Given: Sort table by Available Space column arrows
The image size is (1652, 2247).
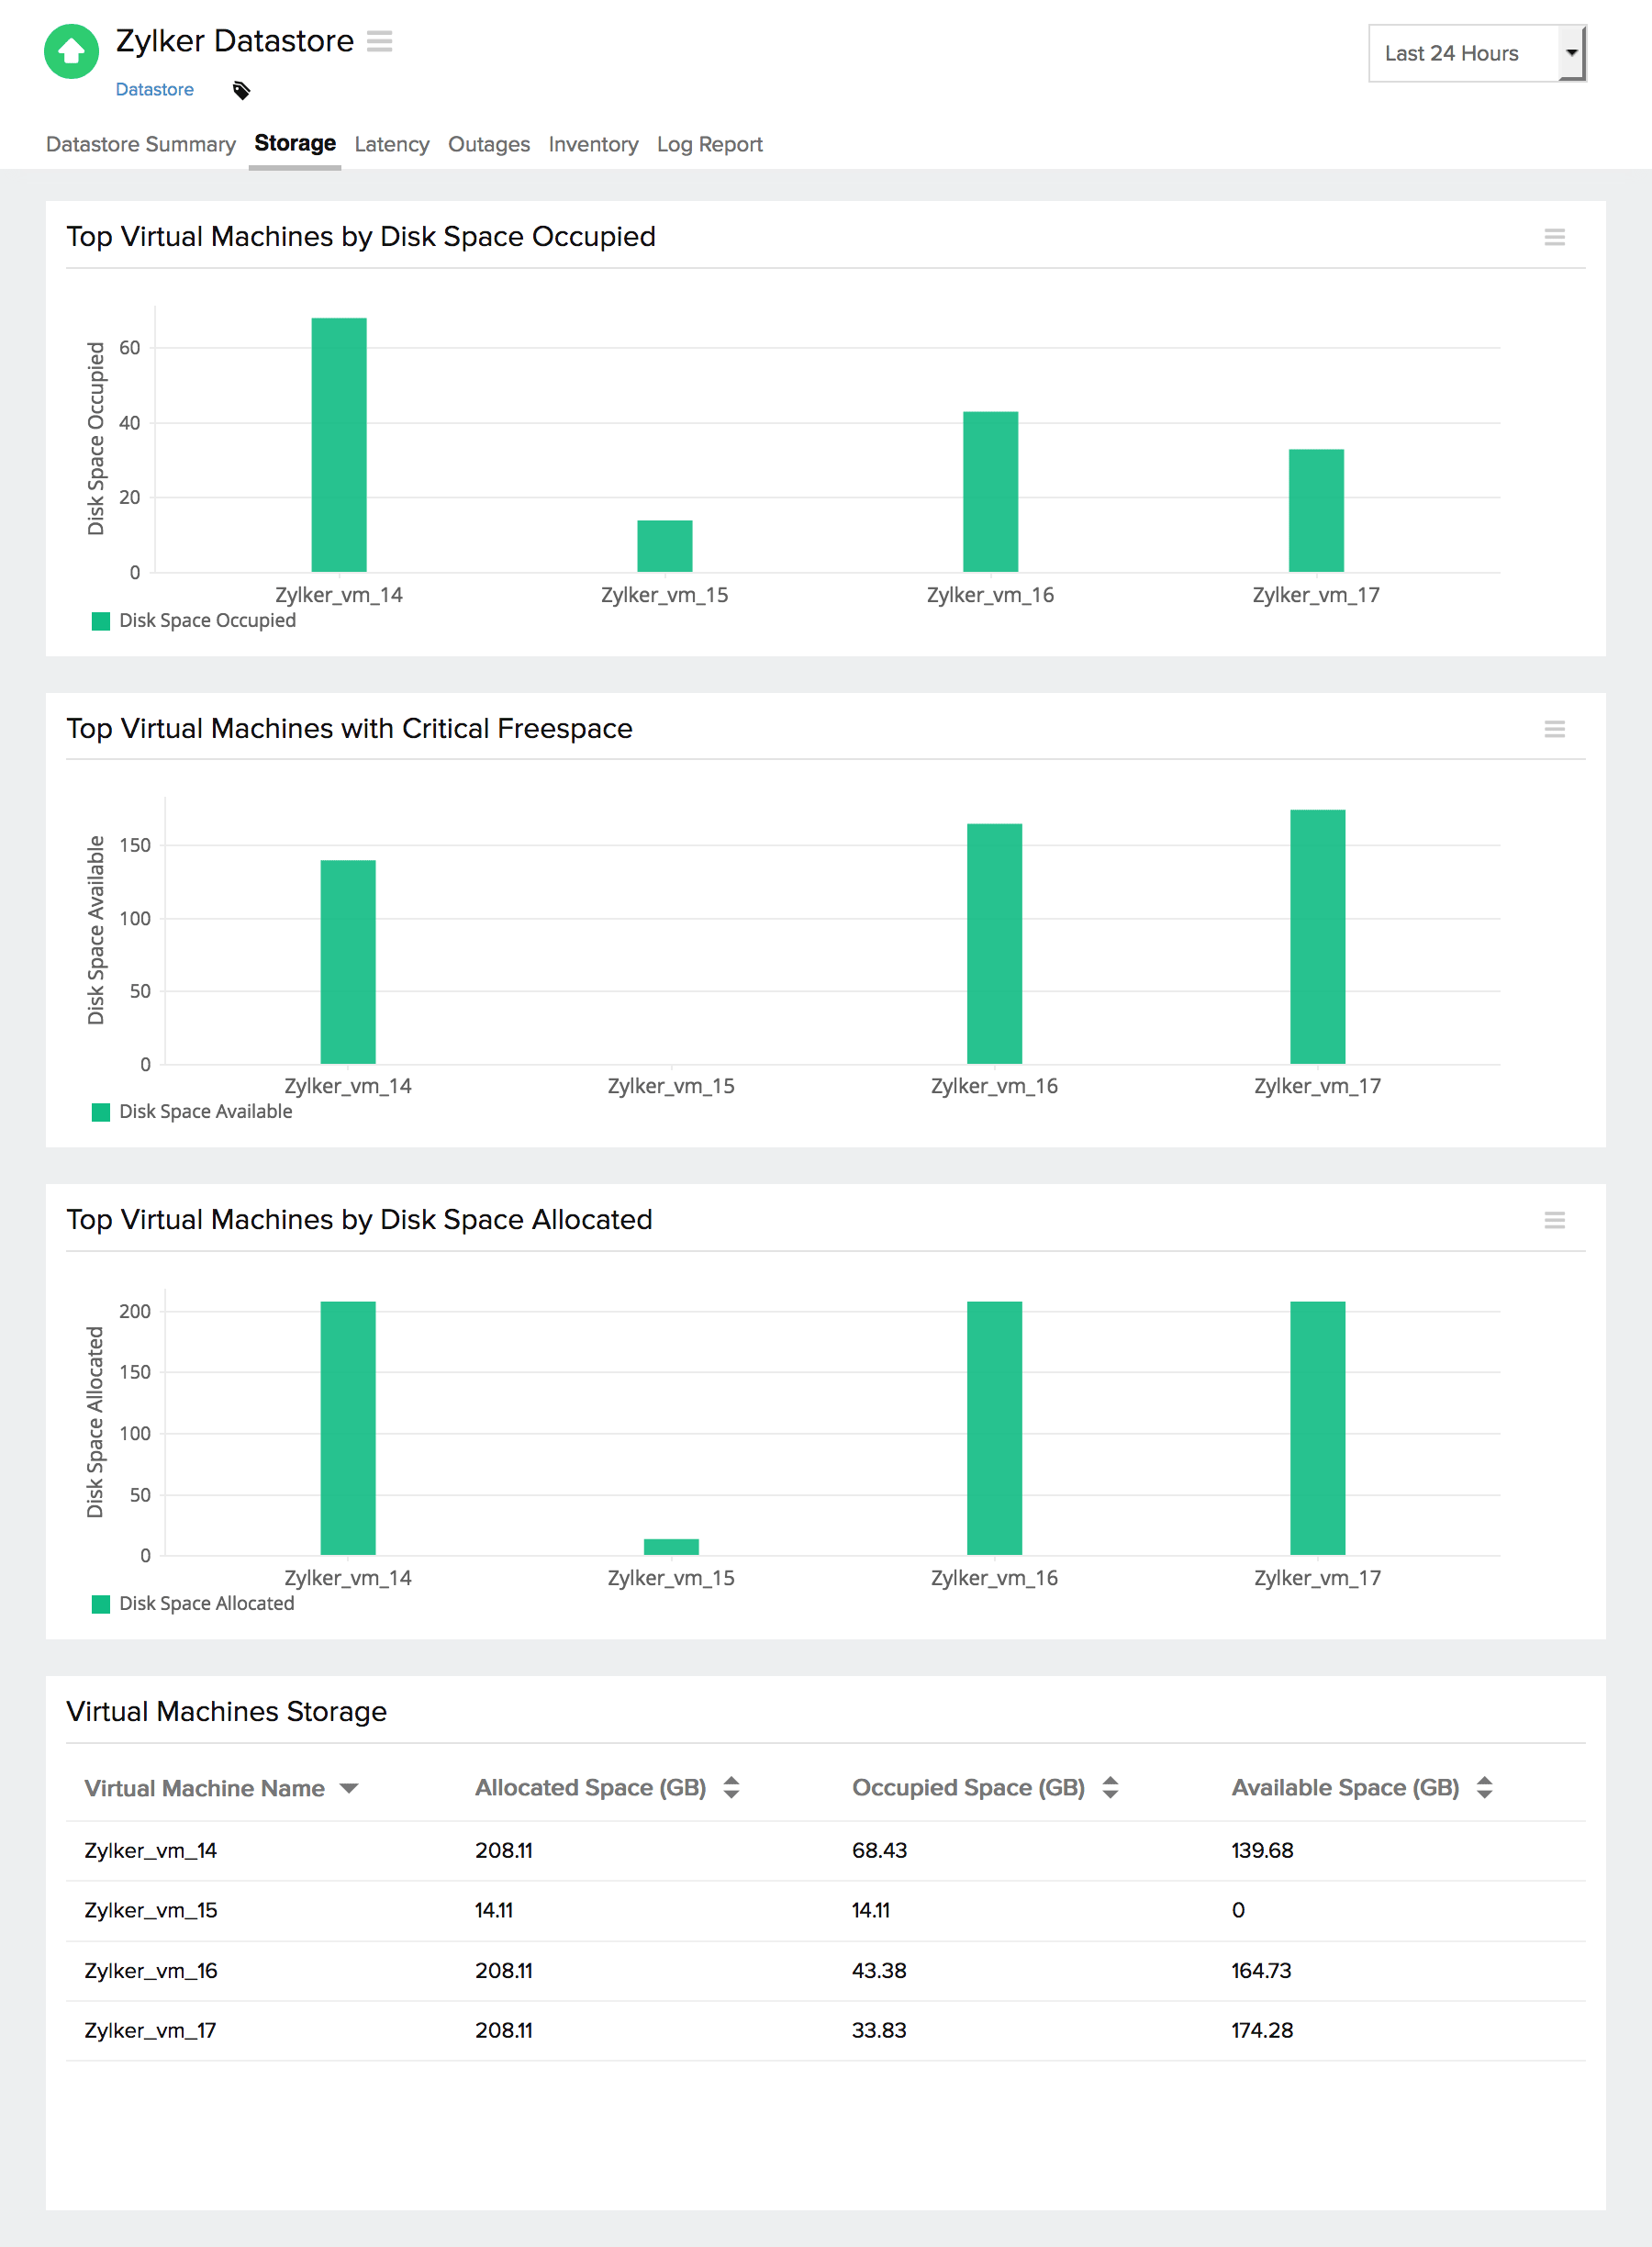Looking at the screenshot, I should (x=1484, y=1787).
